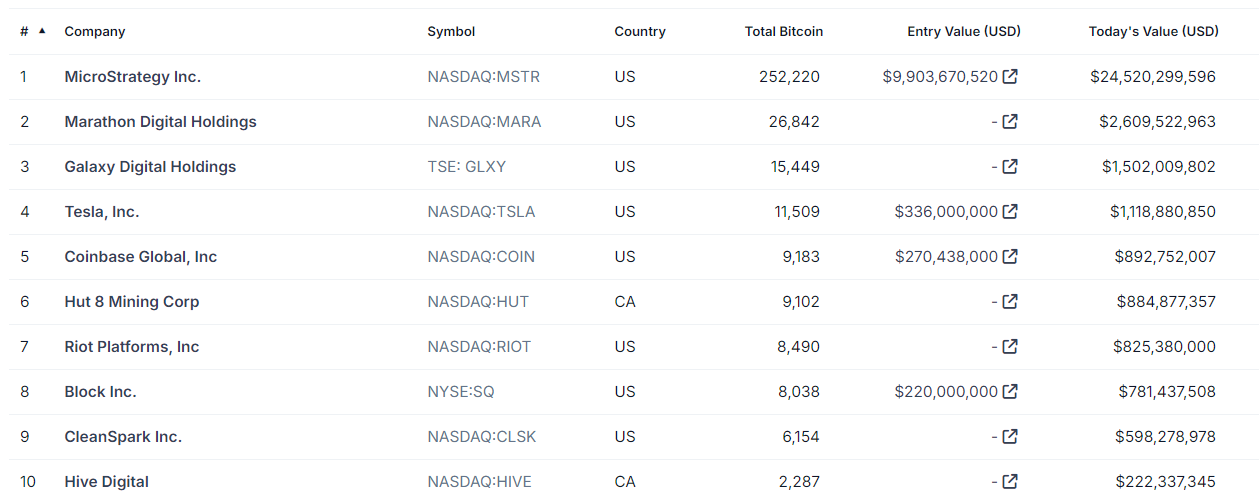Open Hut 8 Mining external link icon

[1010, 302]
